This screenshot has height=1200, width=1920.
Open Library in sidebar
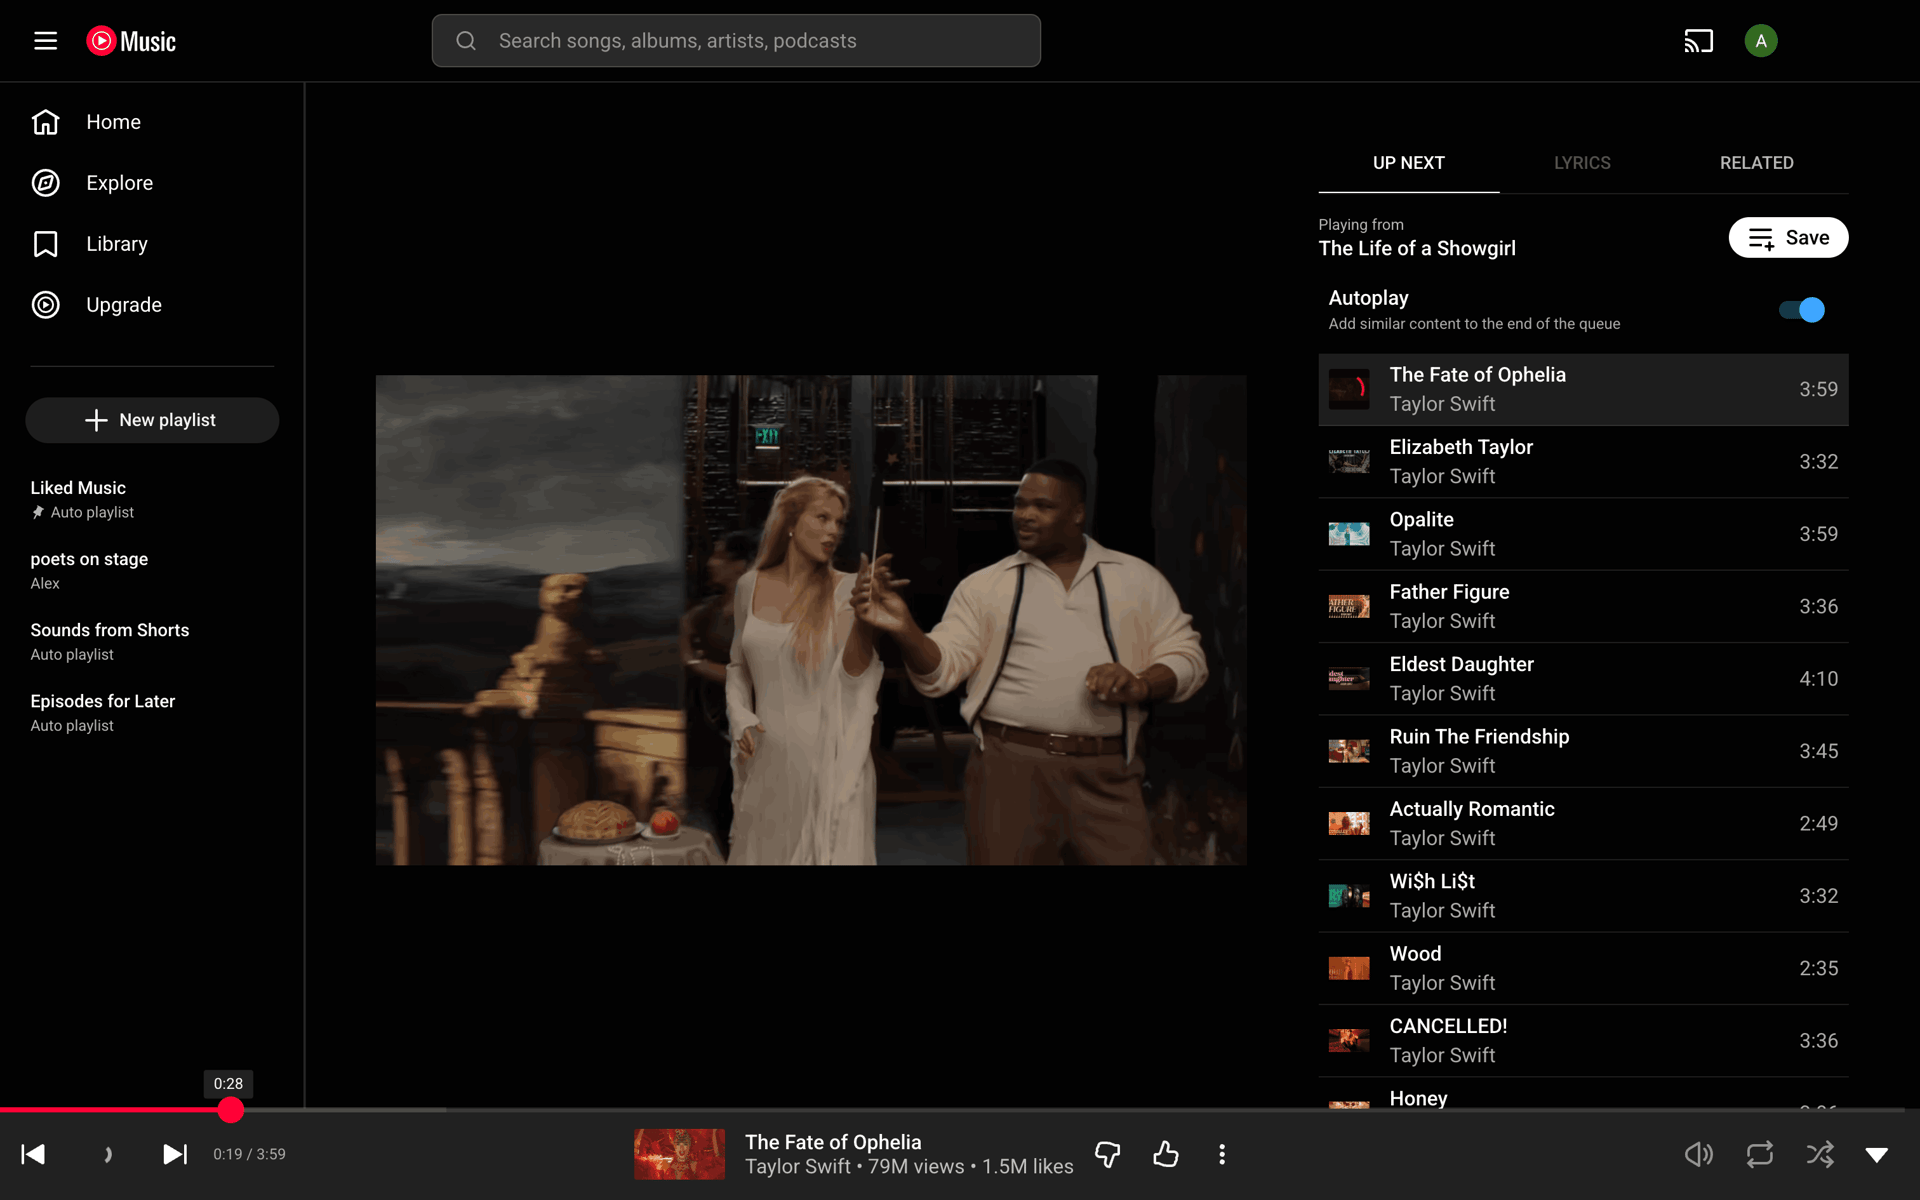coord(152,244)
